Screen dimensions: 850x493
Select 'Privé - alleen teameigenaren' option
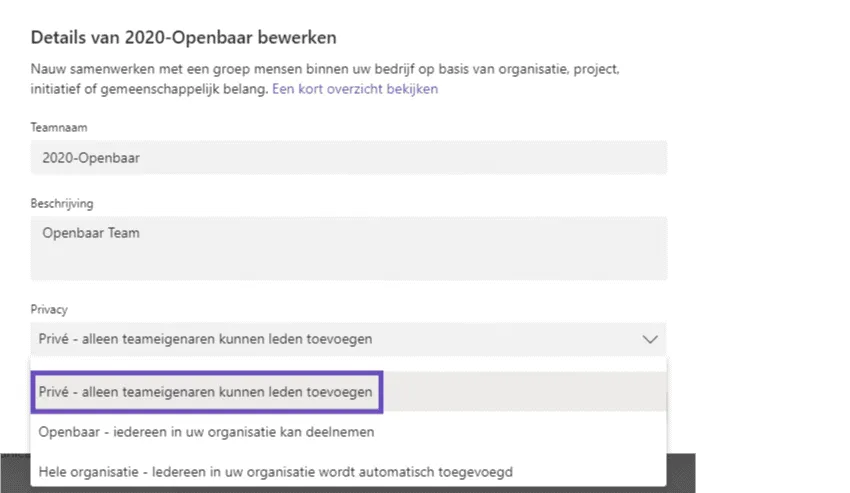click(x=206, y=392)
